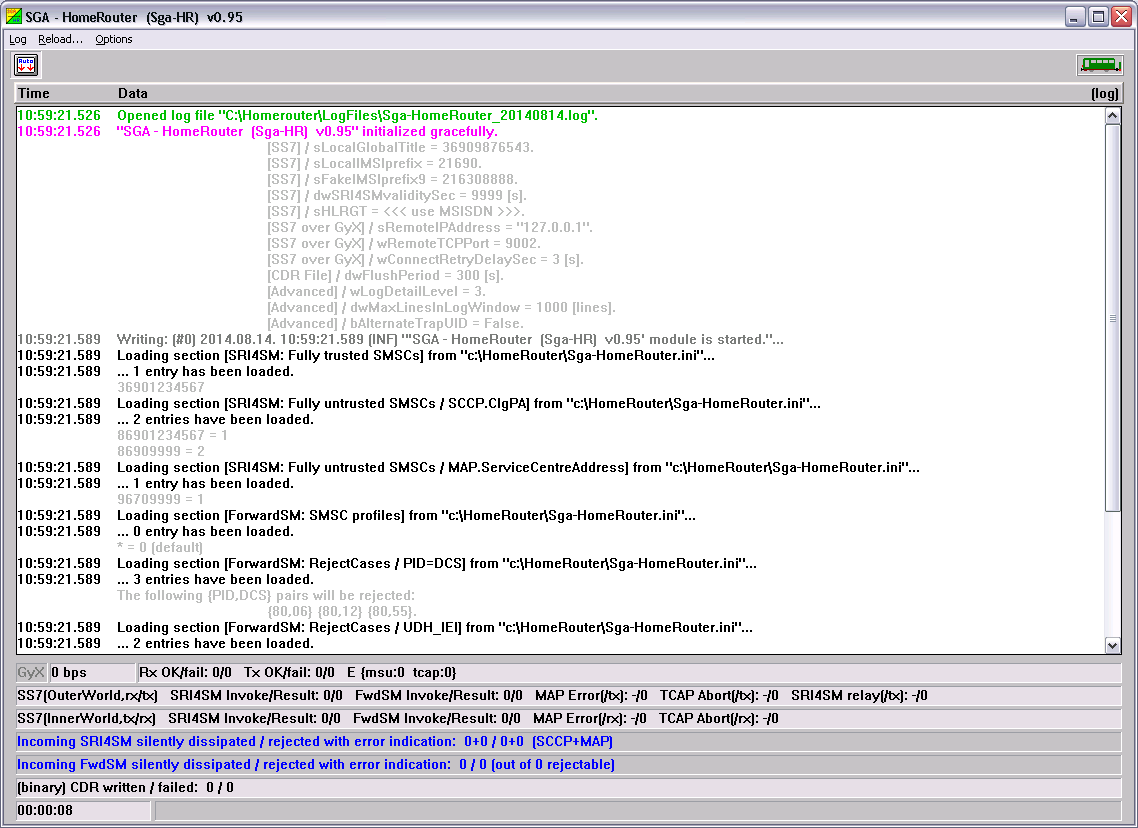Click the Time column header

click(x=34, y=93)
